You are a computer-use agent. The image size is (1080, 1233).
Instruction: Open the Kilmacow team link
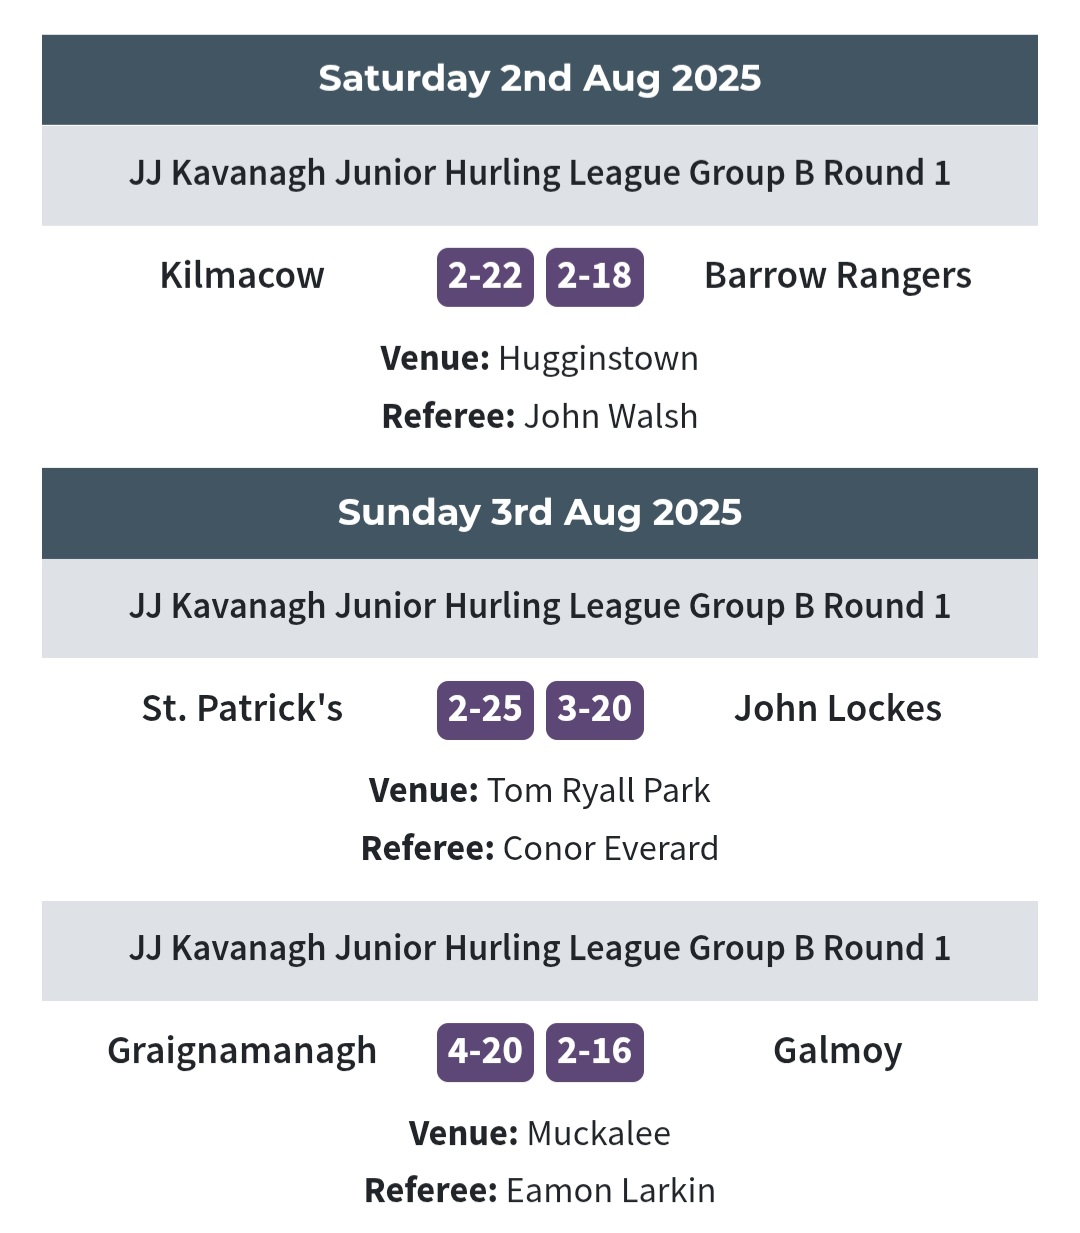tap(242, 276)
